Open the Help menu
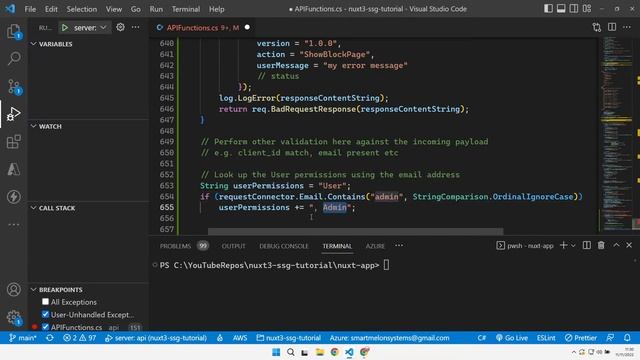 tap(217, 9)
